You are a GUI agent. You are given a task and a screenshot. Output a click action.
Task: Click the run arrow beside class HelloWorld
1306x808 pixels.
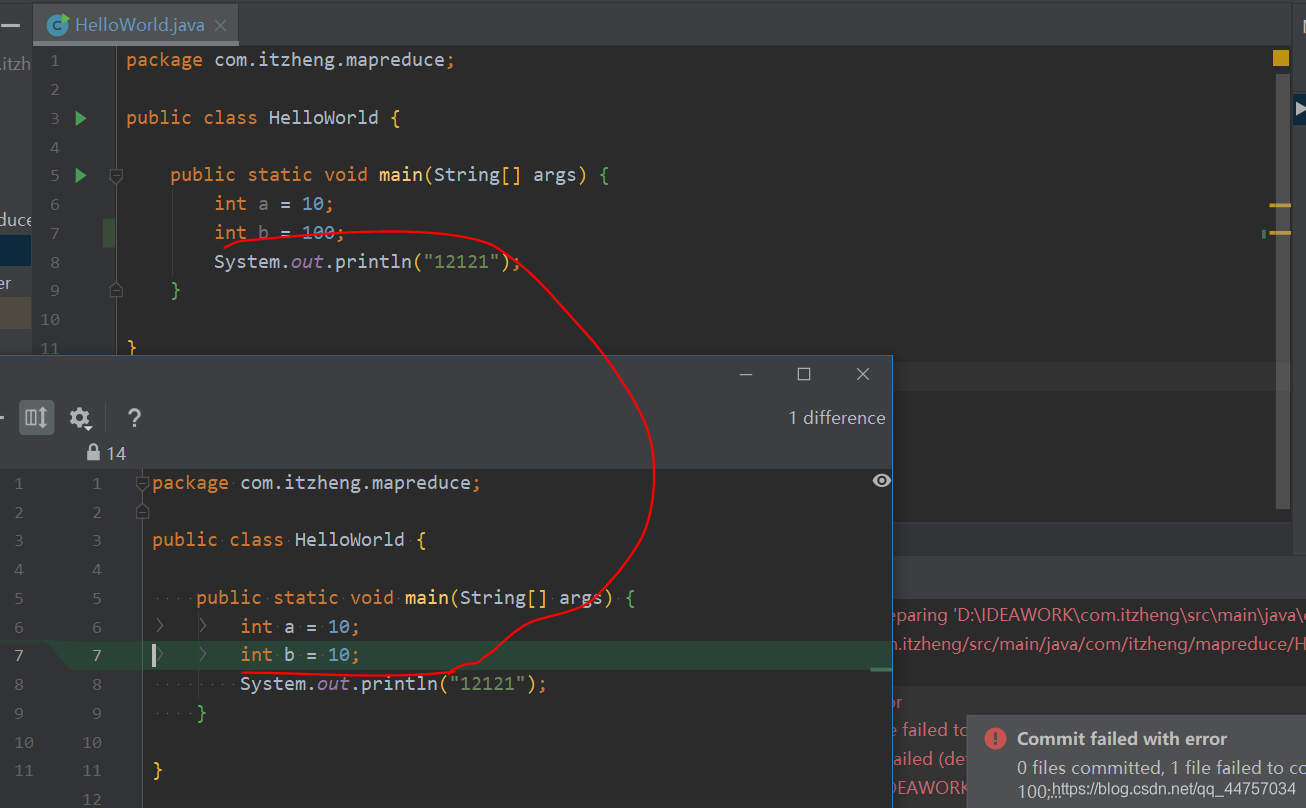tap(81, 118)
